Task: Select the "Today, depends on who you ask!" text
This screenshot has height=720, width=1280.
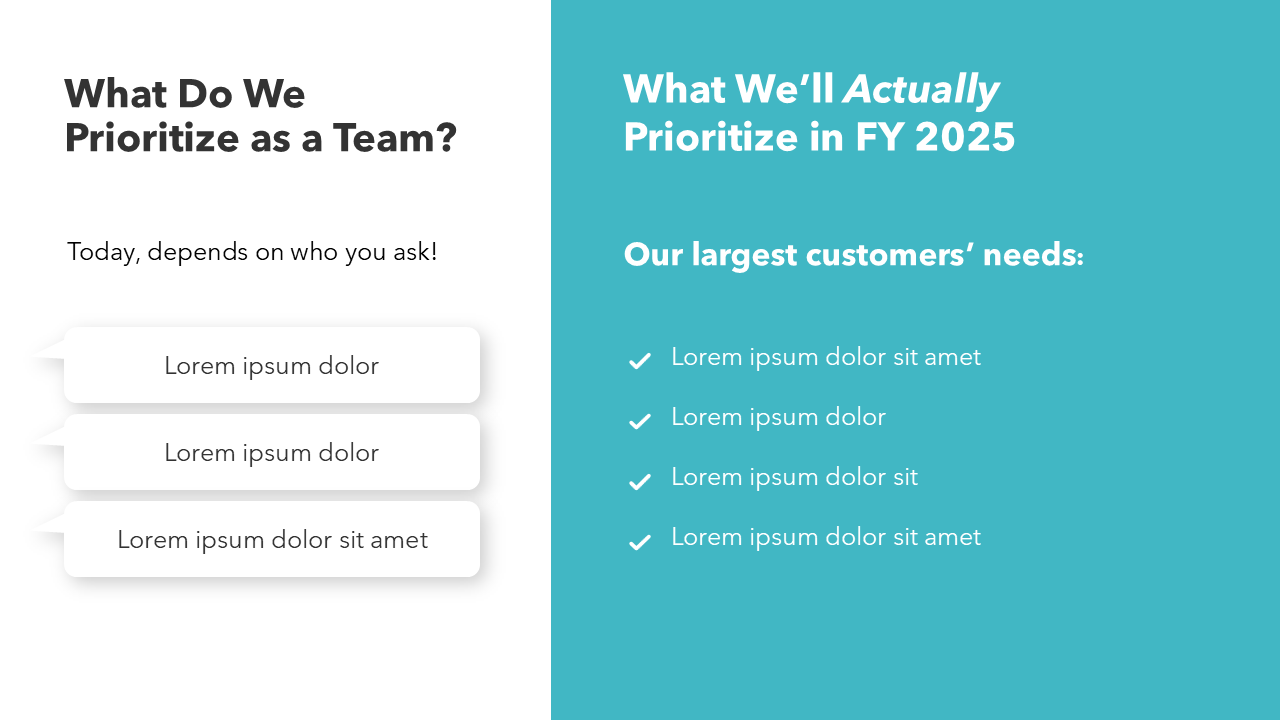Action: point(252,252)
